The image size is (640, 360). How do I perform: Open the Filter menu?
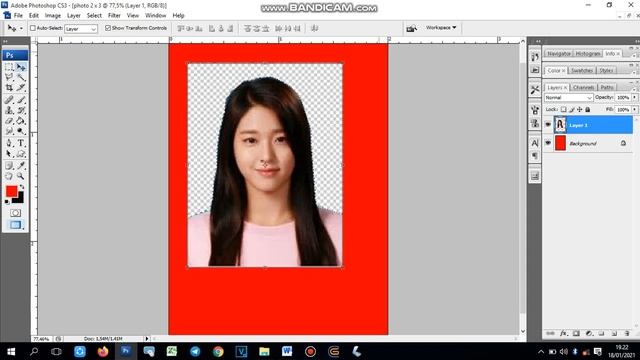(114, 16)
